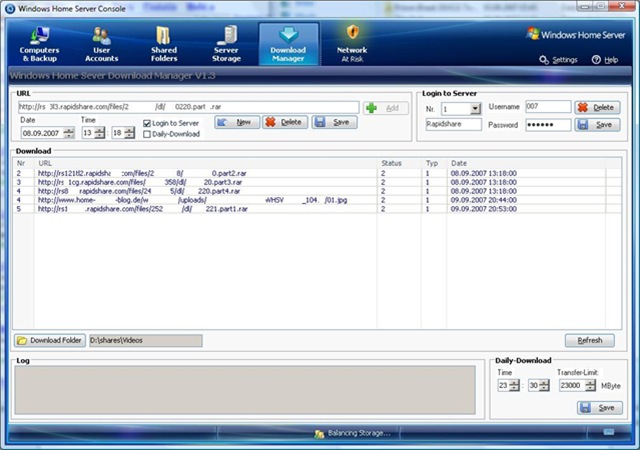Click the Date column header
This screenshot has width=640, height=450.
pyautogui.click(x=526, y=163)
